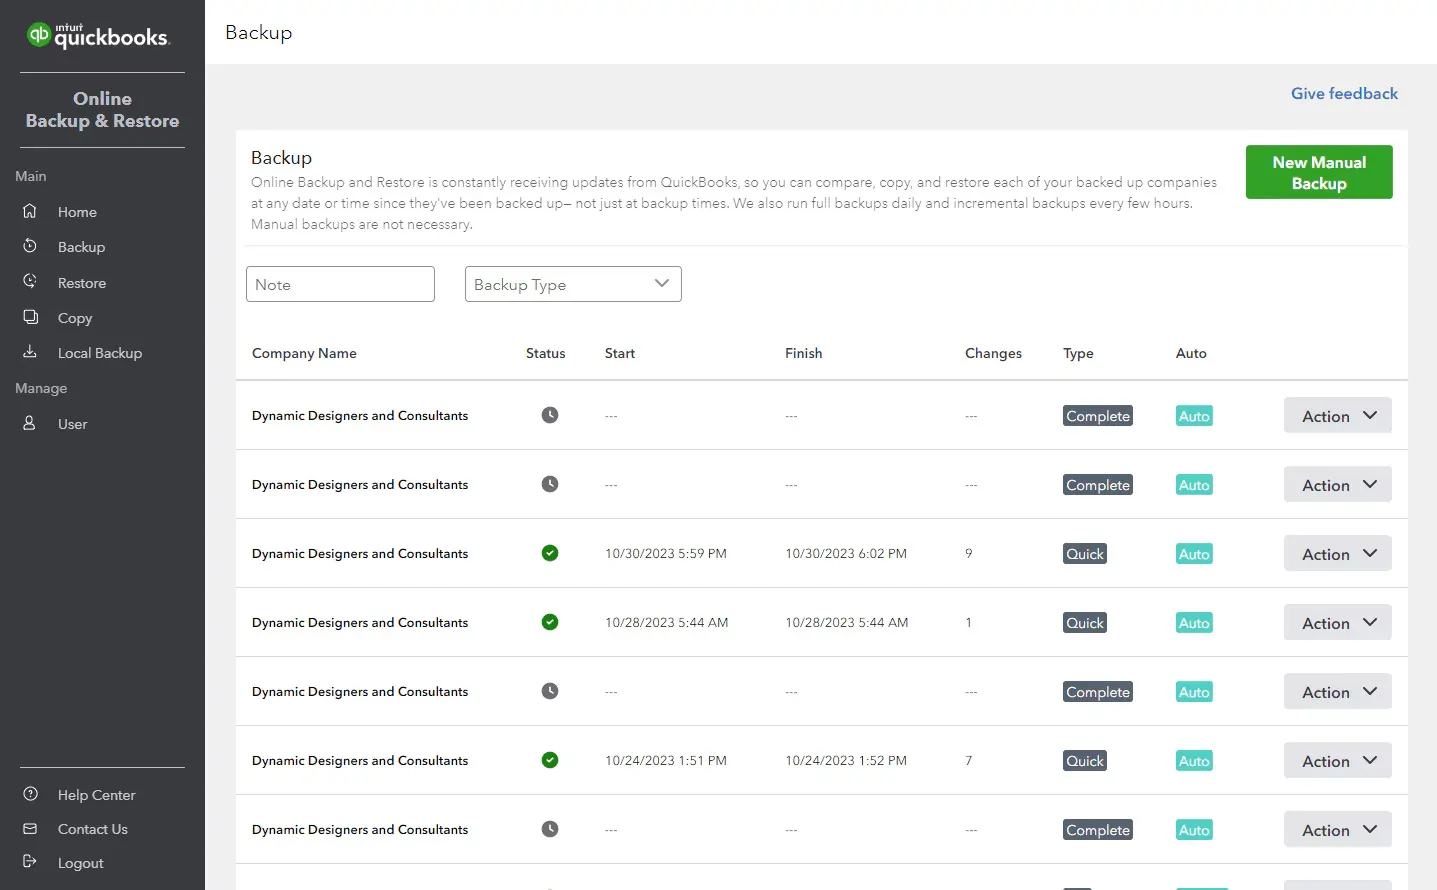The image size is (1437, 890).
Task: Open the Help Center link
Action: click(x=96, y=795)
